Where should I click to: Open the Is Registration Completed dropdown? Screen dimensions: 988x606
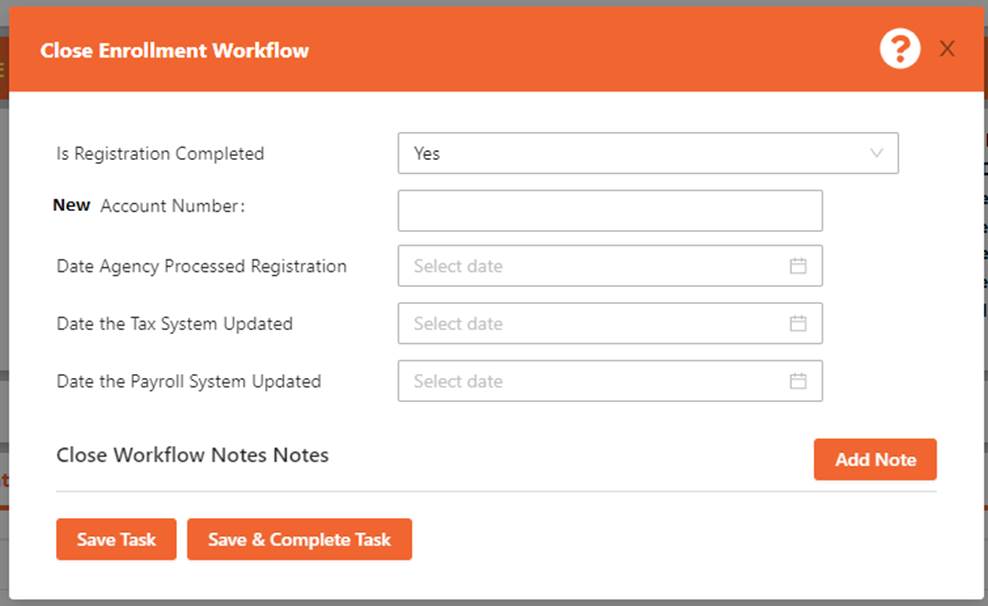(x=640, y=154)
